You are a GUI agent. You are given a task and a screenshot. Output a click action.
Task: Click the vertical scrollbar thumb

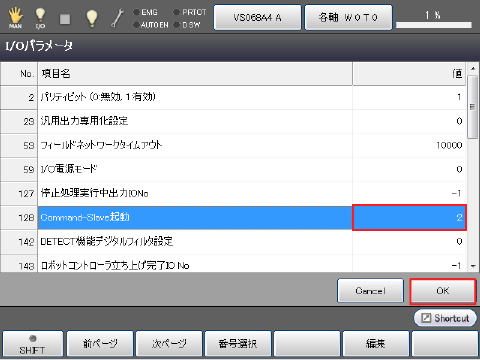tap(472, 107)
